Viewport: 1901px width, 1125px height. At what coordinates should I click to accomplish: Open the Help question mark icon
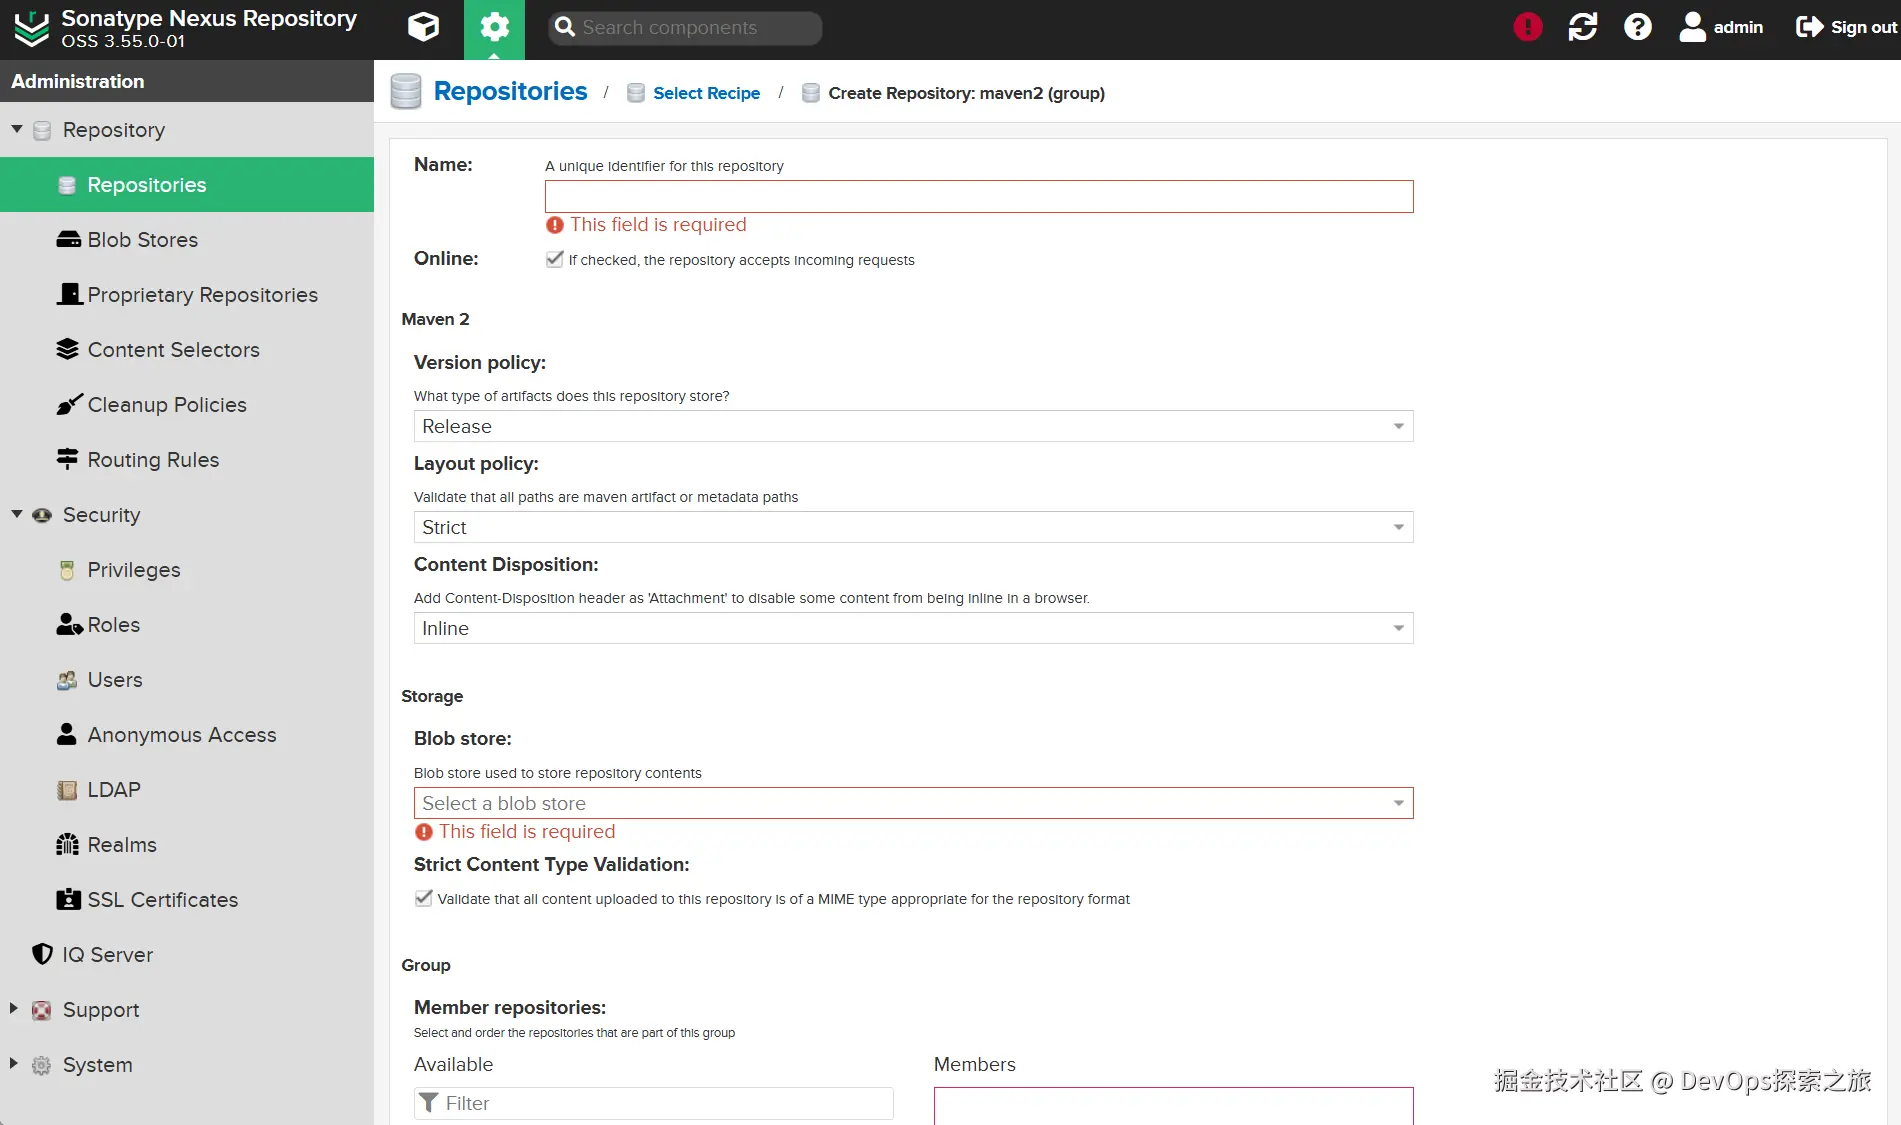point(1638,27)
